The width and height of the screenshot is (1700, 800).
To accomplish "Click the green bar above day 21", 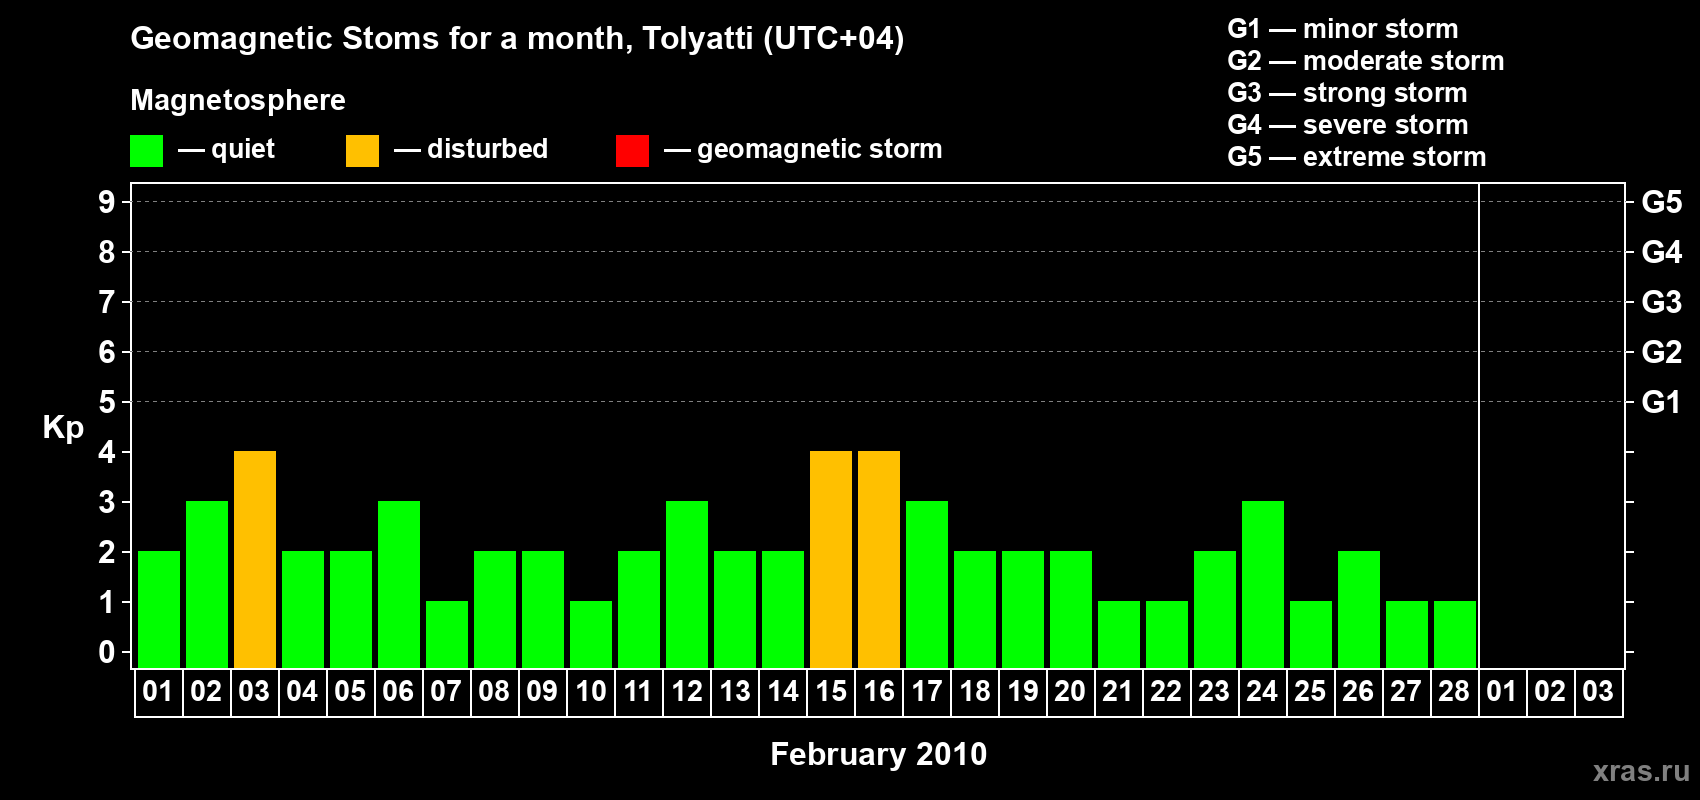I will click(x=1119, y=635).
